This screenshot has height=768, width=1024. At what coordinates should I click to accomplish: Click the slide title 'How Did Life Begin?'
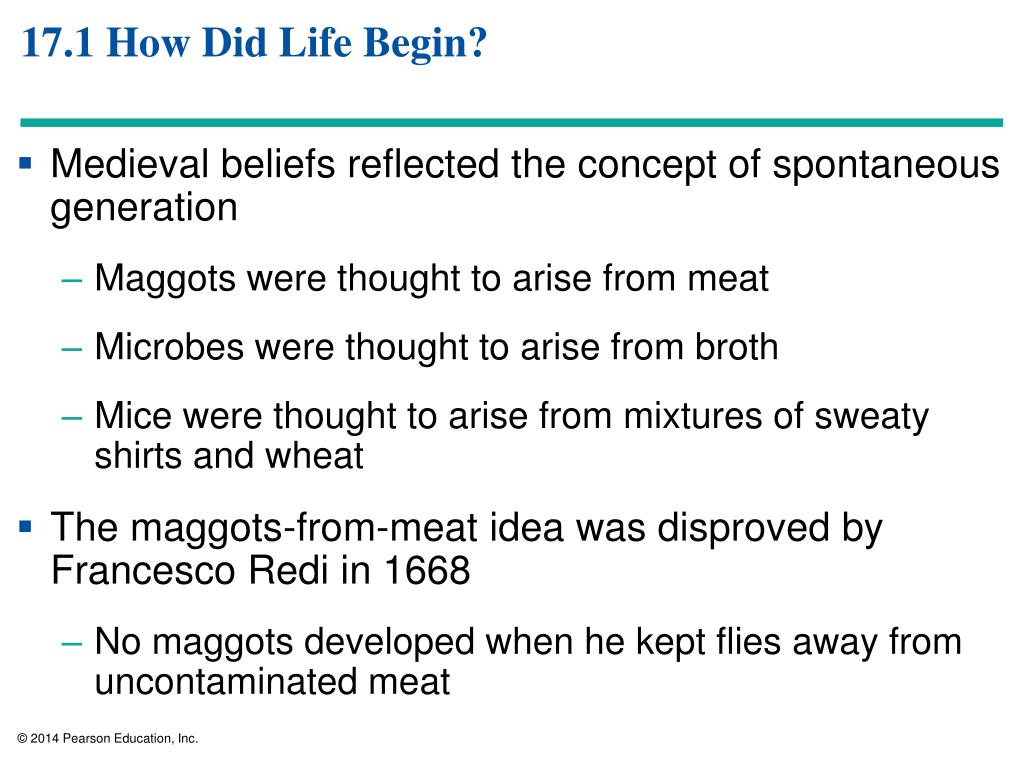click(x=296, y=43)
